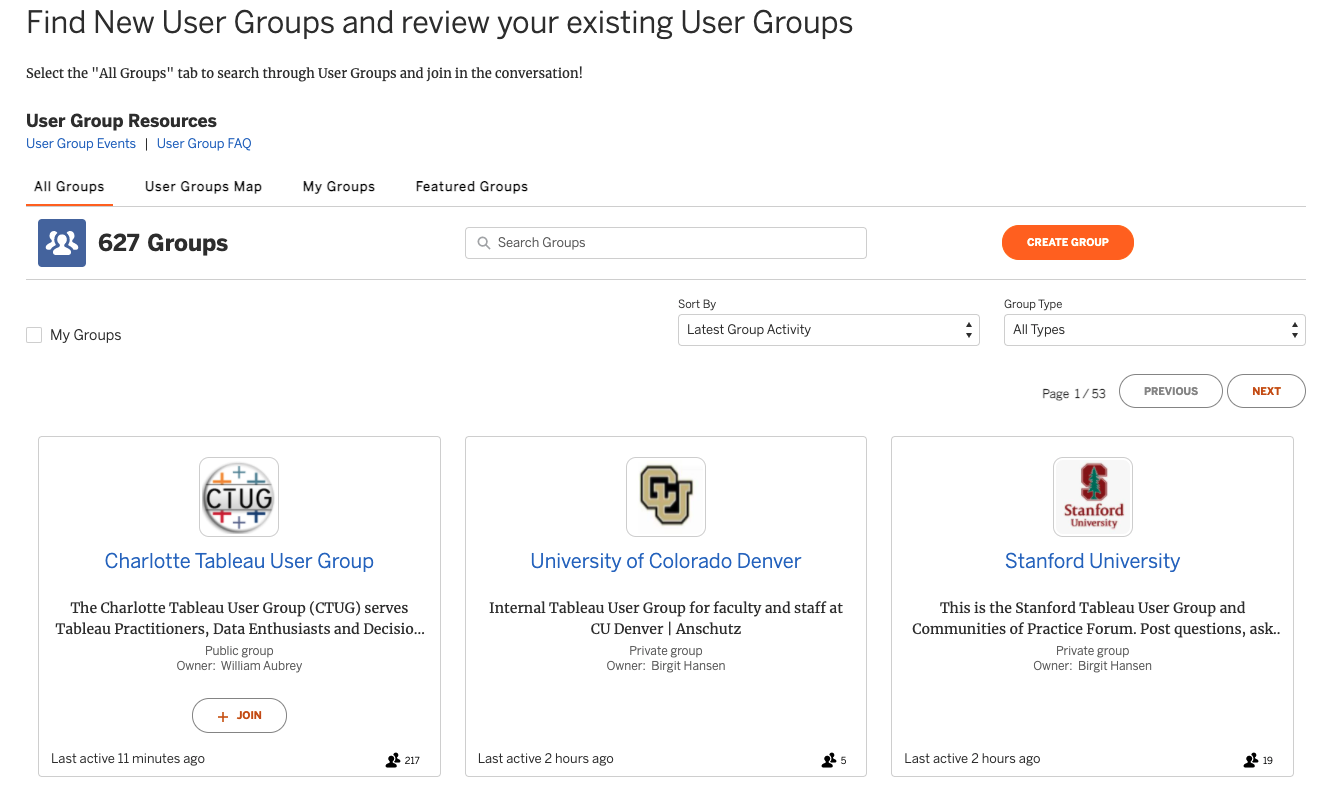Join the Charlotte Tableau User Group

point(239,715)
